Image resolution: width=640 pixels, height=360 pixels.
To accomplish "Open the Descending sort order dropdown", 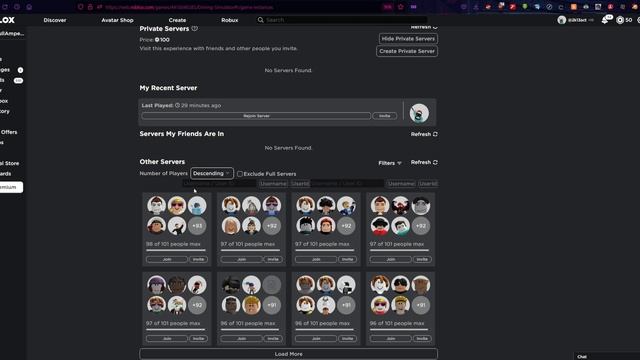I will point(212,173).
